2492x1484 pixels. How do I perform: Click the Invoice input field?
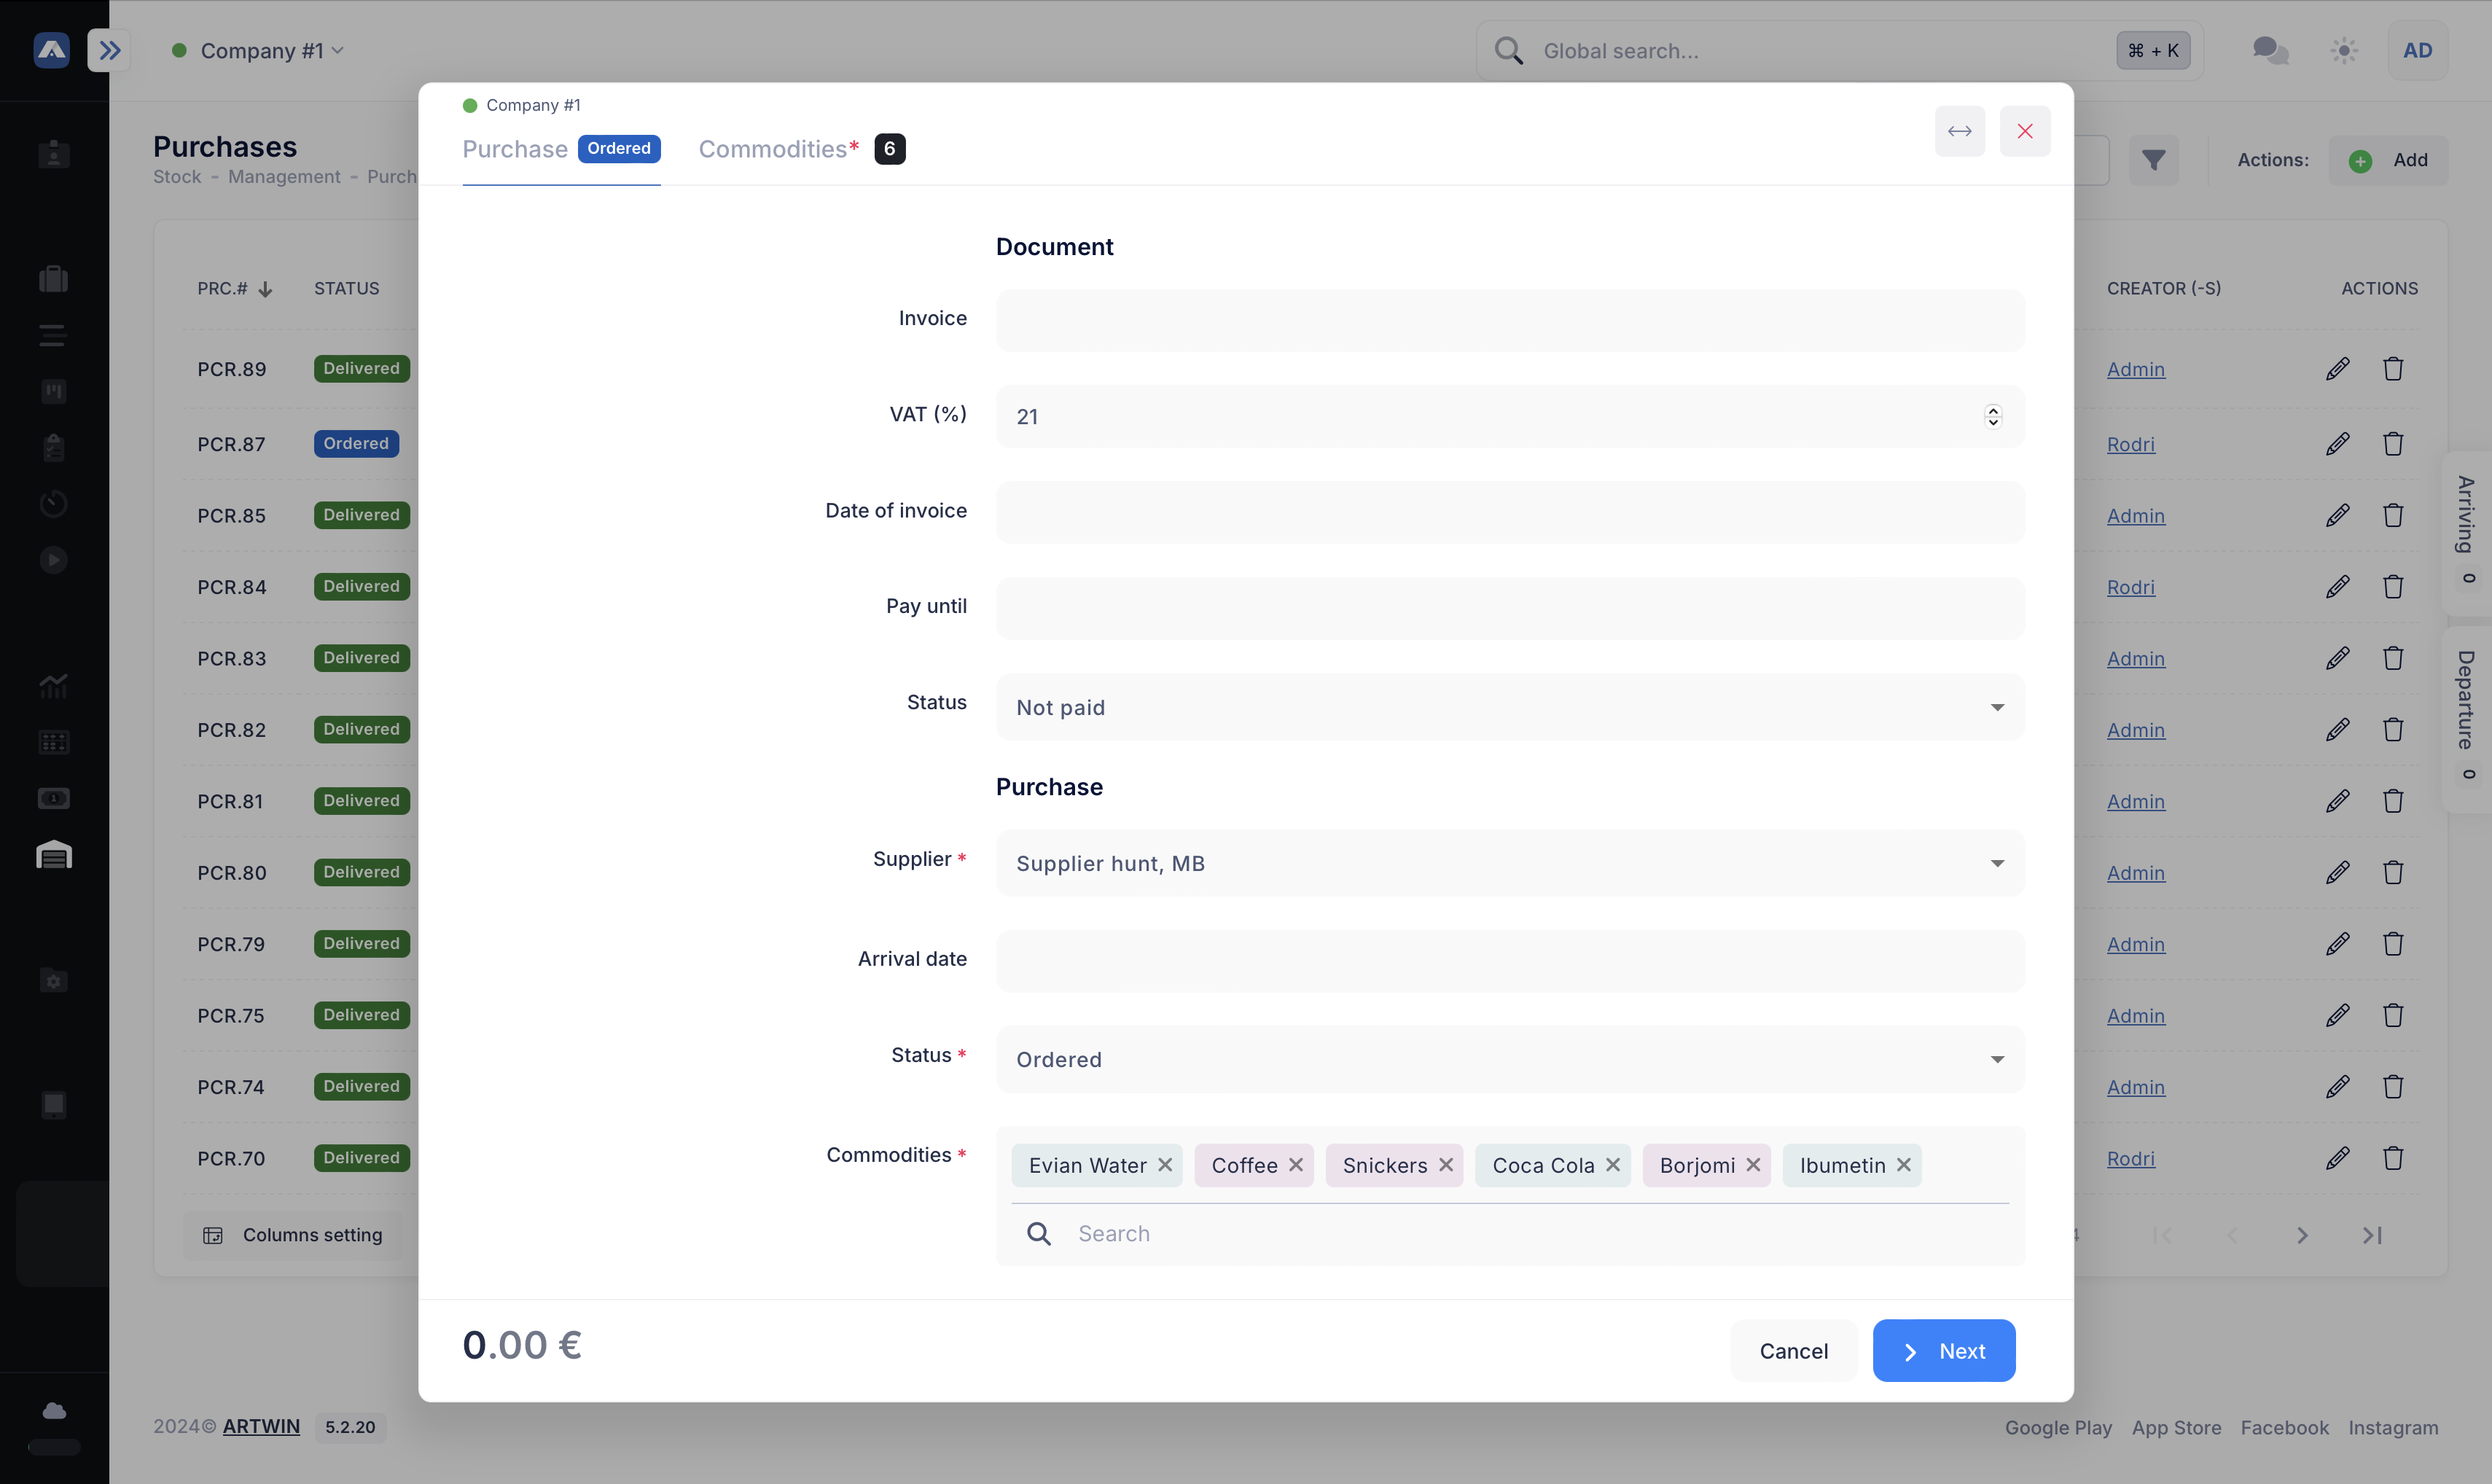[1509, 320]
